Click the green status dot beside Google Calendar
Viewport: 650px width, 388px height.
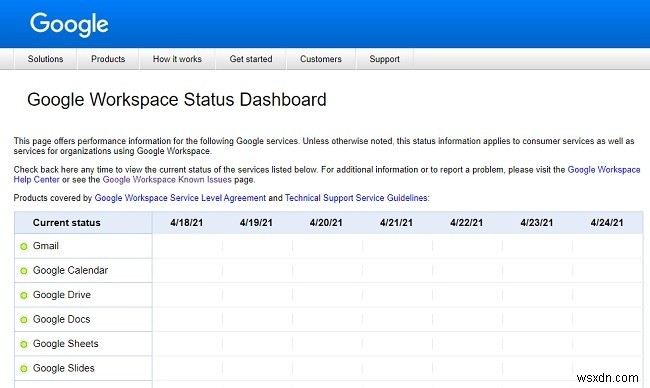pos(24,271)
